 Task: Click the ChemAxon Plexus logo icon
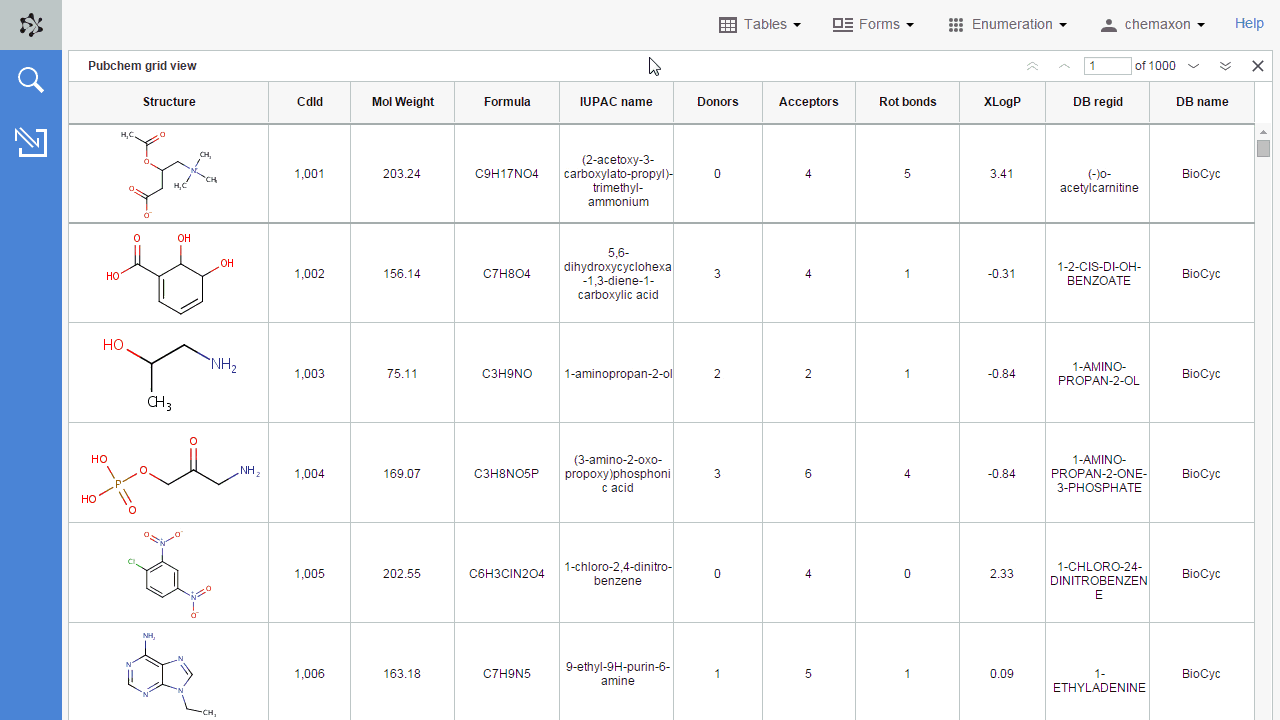31,24
